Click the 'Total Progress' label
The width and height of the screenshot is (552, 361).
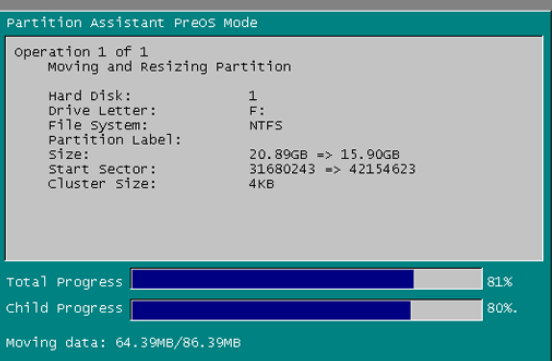pyautogui.click(x=64, y=282)
